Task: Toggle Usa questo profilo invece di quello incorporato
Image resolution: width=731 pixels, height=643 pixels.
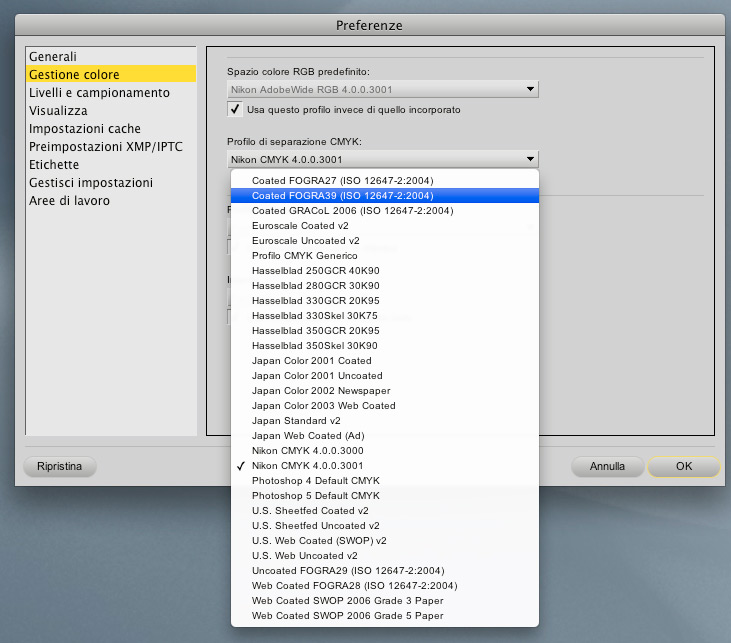Action: (x=235, y=109)
